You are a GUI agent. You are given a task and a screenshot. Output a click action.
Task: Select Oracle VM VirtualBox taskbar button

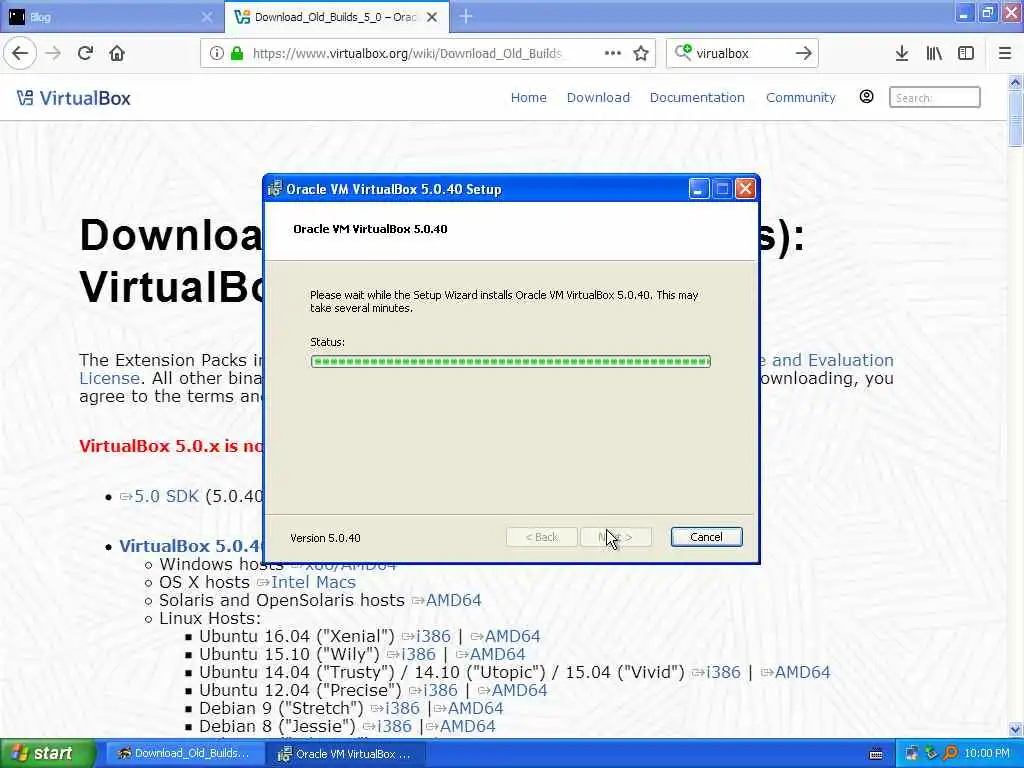346,754
